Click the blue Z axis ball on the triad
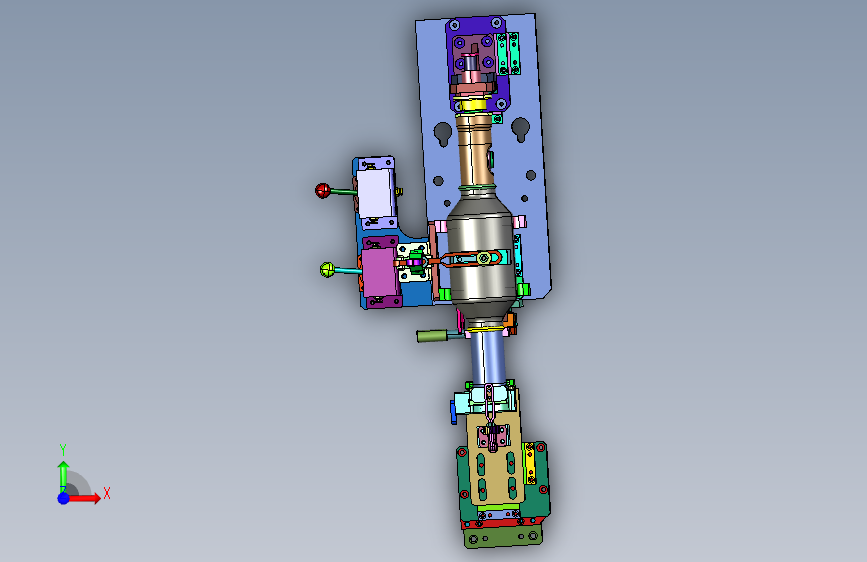Image resolution: width=867 pixels, height=562 pixels. [x=64, y=498]
